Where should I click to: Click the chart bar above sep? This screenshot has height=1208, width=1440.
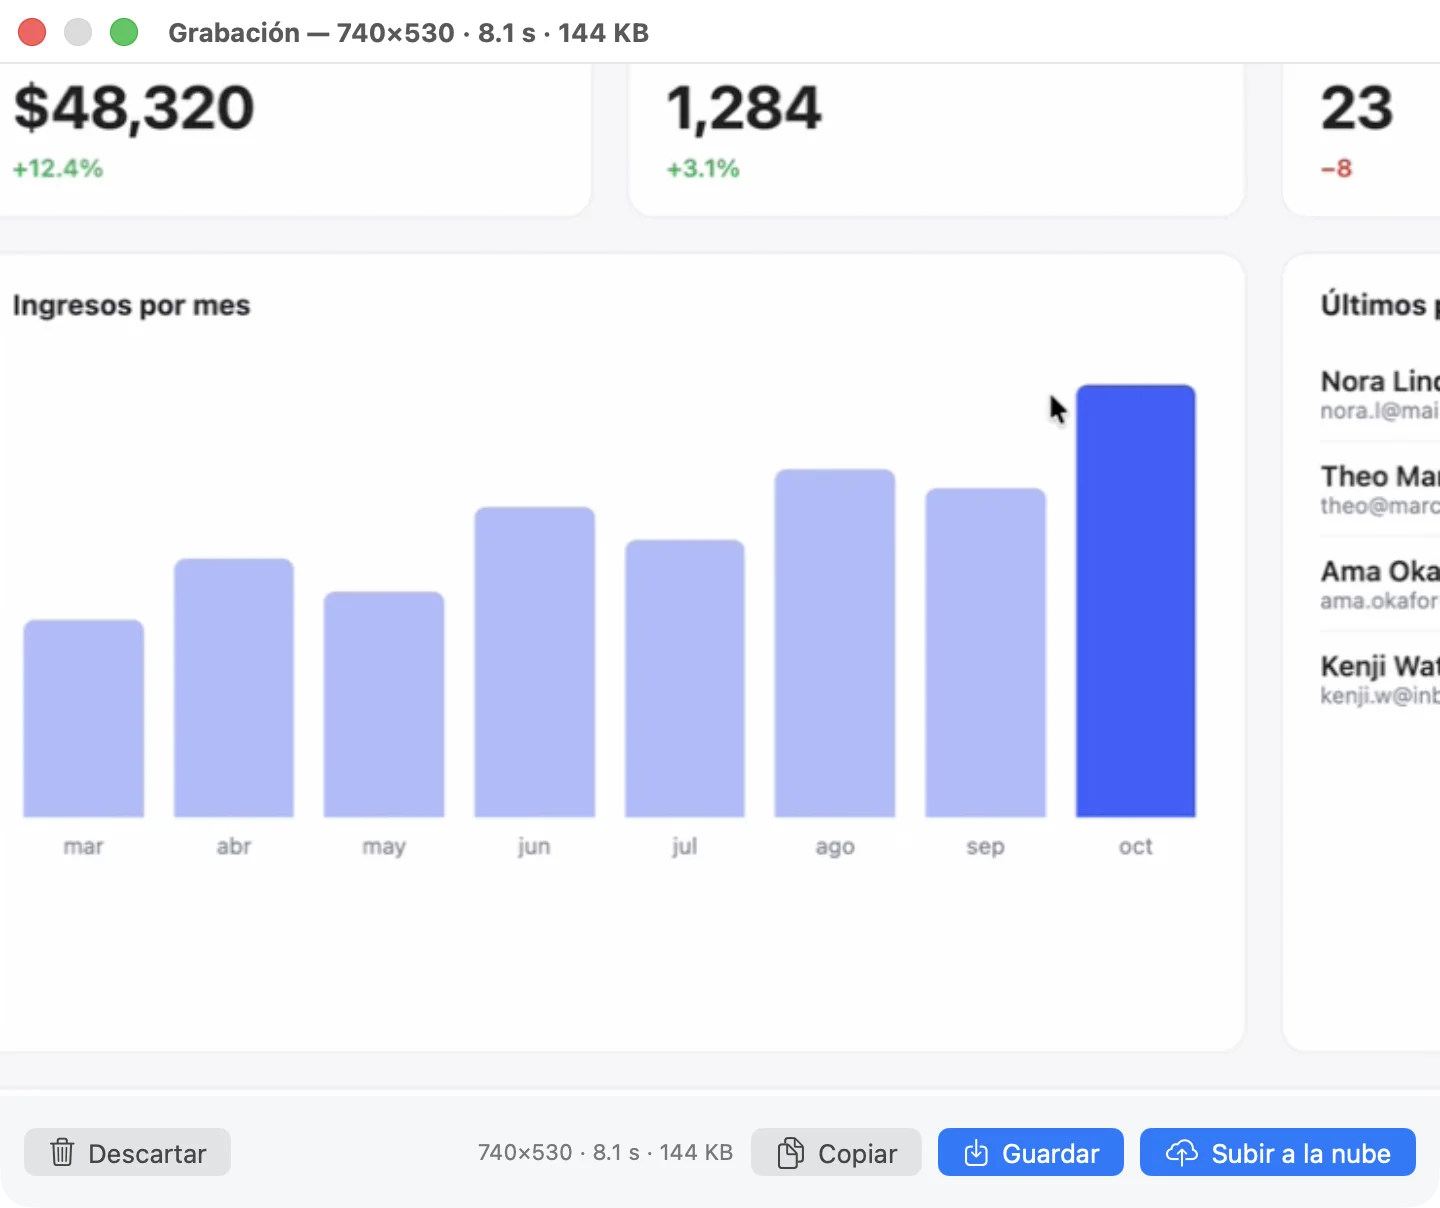coord(986,652)
